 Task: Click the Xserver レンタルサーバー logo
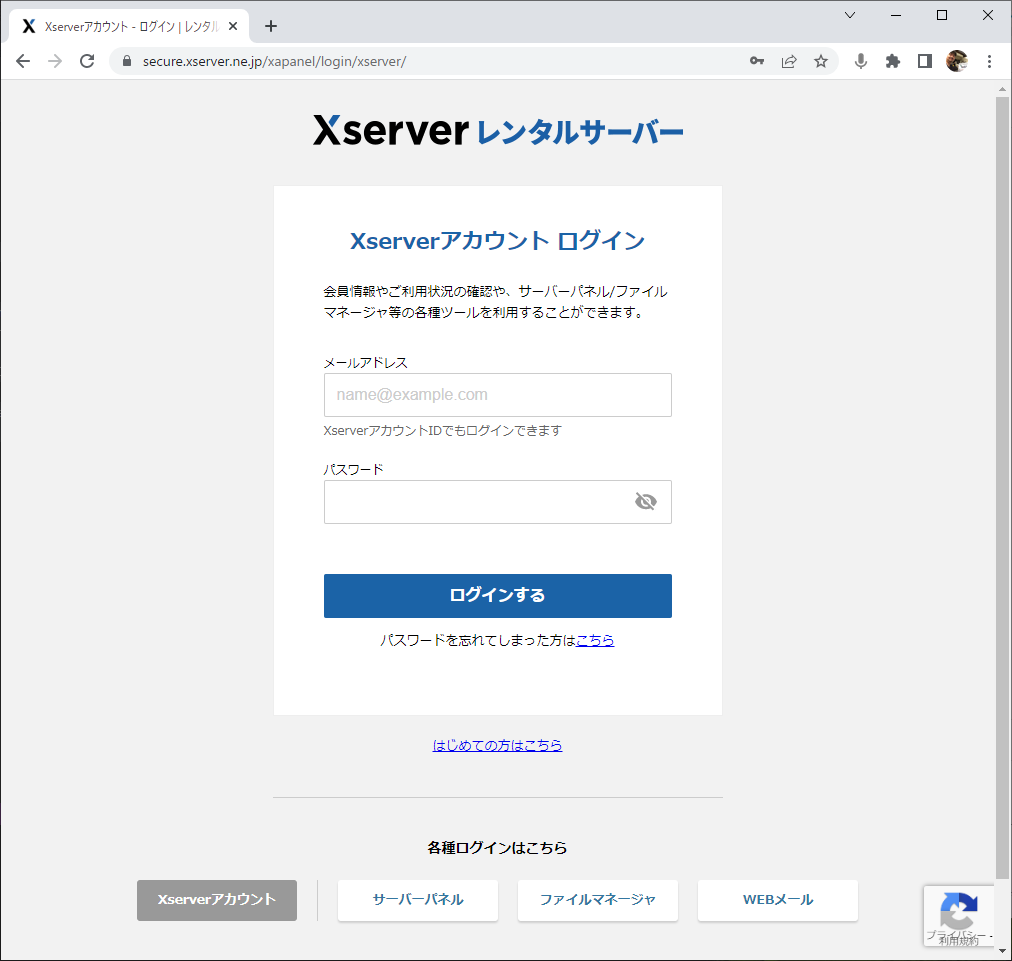coord(498,130)
